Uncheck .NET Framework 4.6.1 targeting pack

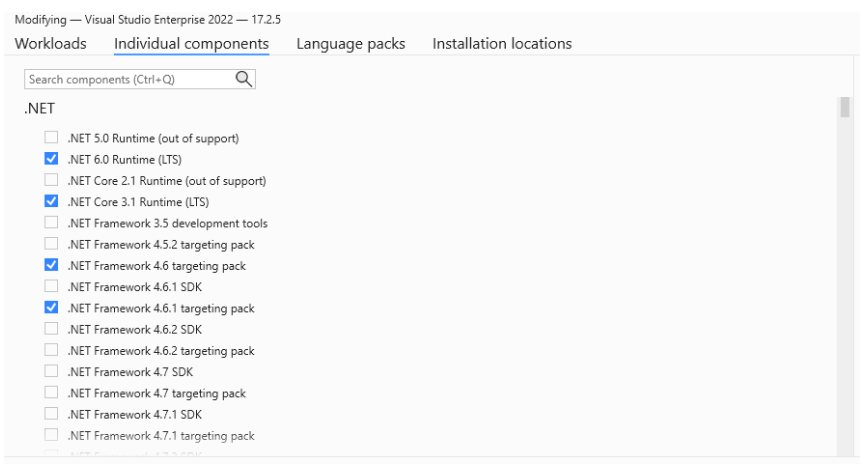point(51,307)
